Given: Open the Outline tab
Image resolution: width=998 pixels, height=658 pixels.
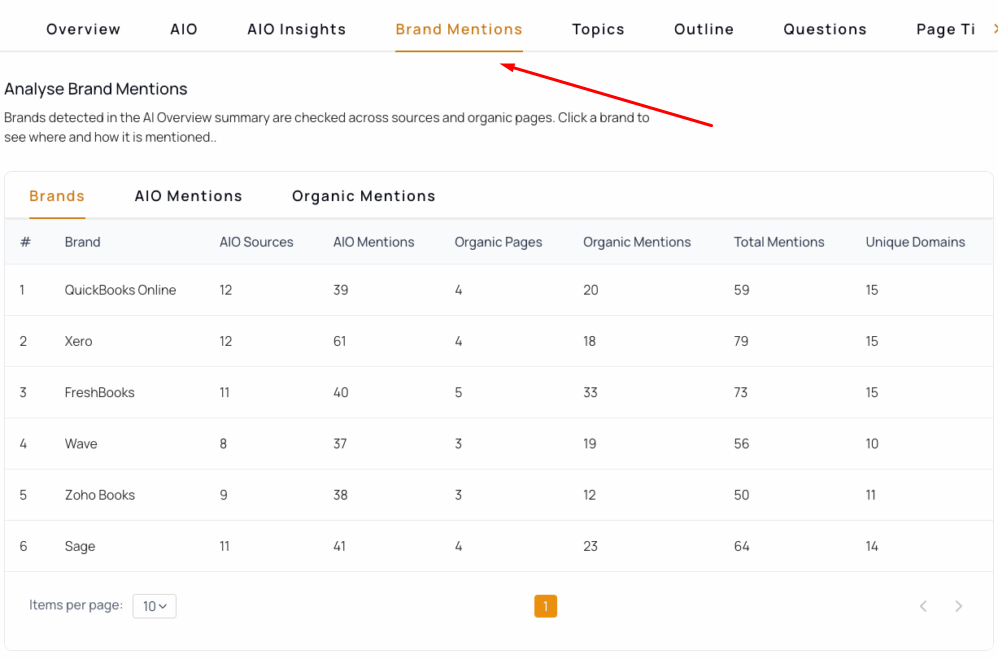Looking at the screenshot, I should pyautogui.click(x=704, y=29).
